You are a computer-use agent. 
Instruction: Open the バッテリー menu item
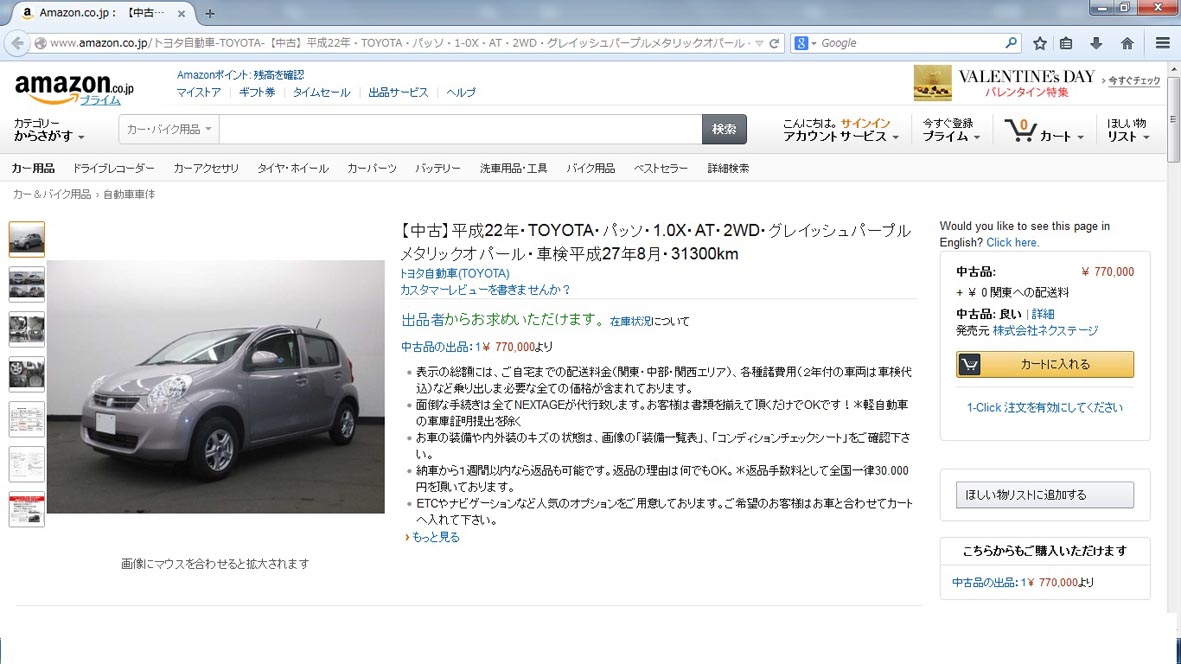point(438,168)
